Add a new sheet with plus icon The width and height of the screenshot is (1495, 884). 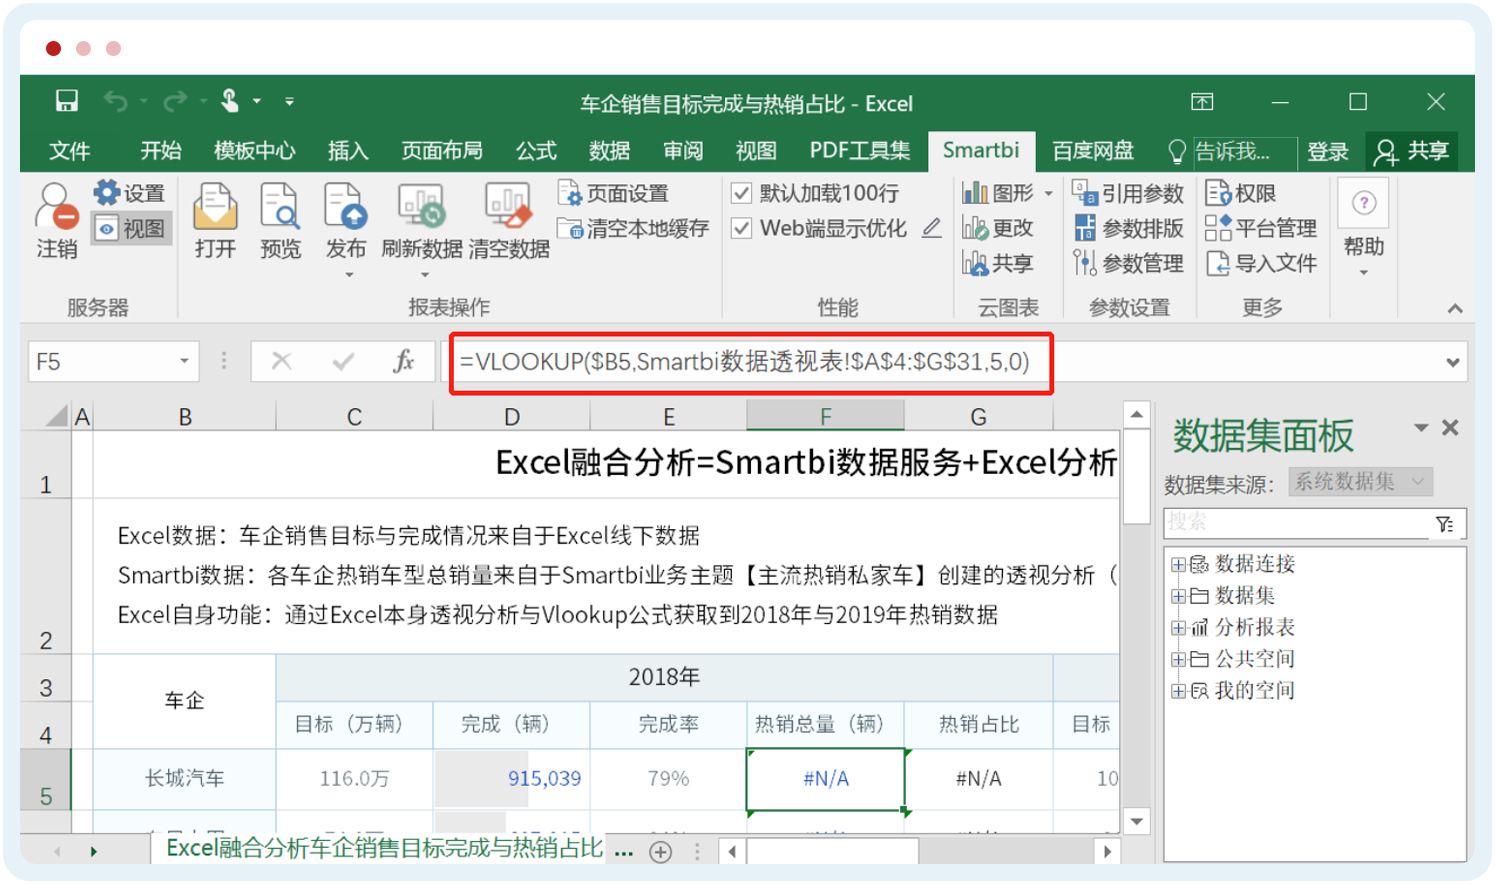pyautogui.click(x=661, y=852)
